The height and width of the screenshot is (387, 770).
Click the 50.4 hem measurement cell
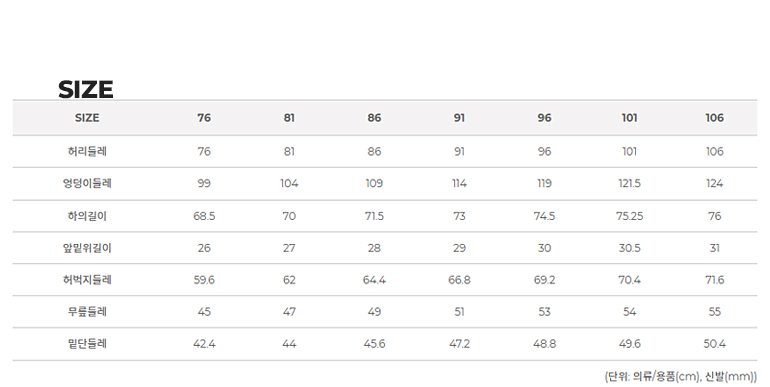coord(715,344)
